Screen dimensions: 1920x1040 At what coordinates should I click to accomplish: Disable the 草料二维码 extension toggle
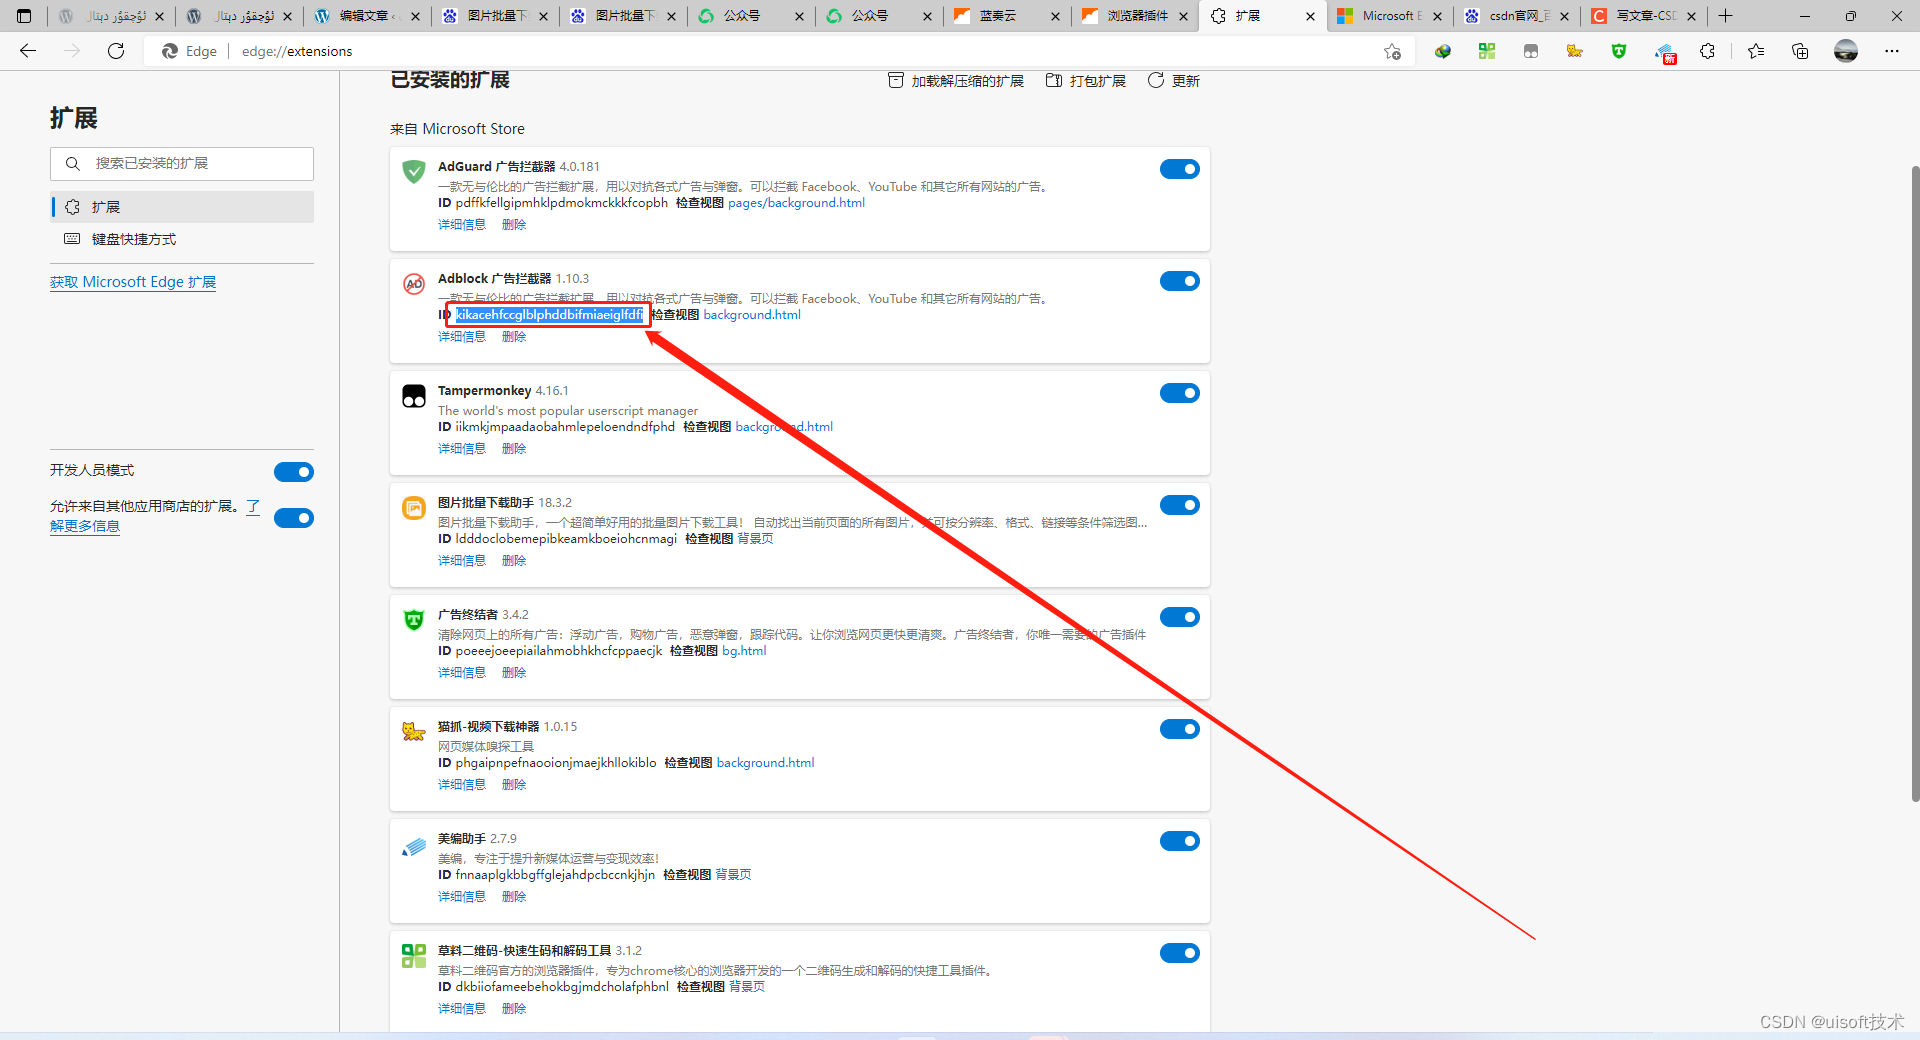[1180, 953]
